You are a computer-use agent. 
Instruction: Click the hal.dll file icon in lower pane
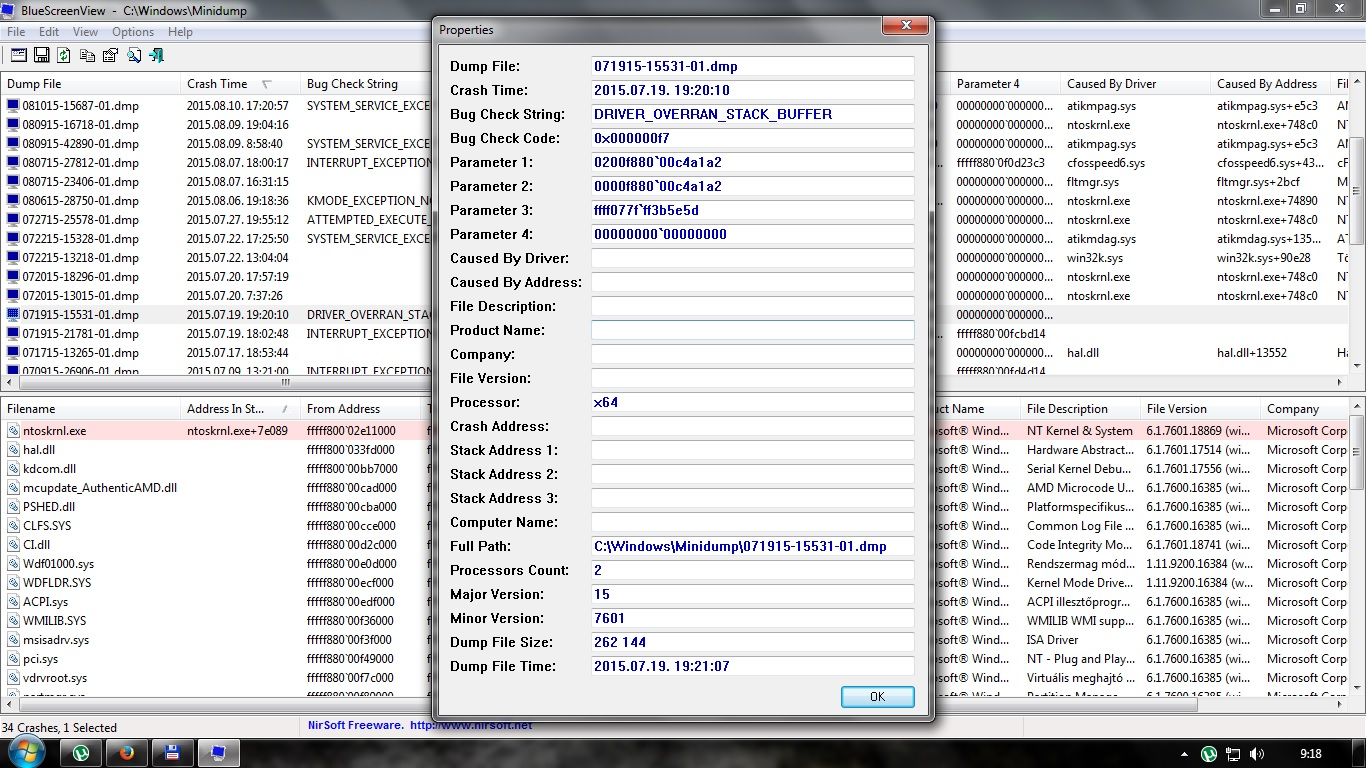click(13, 450)
